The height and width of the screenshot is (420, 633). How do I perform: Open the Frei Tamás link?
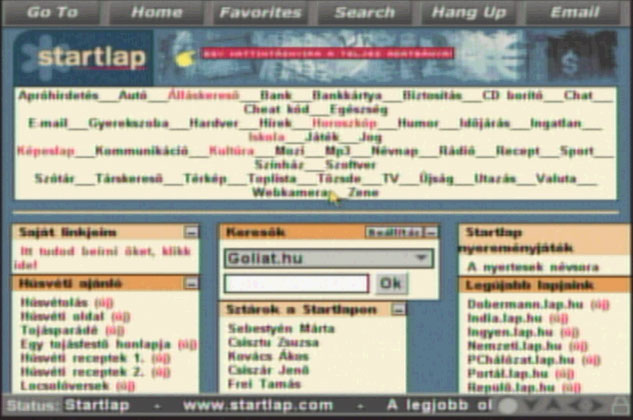pyautogui.click(x=264, y=384)
